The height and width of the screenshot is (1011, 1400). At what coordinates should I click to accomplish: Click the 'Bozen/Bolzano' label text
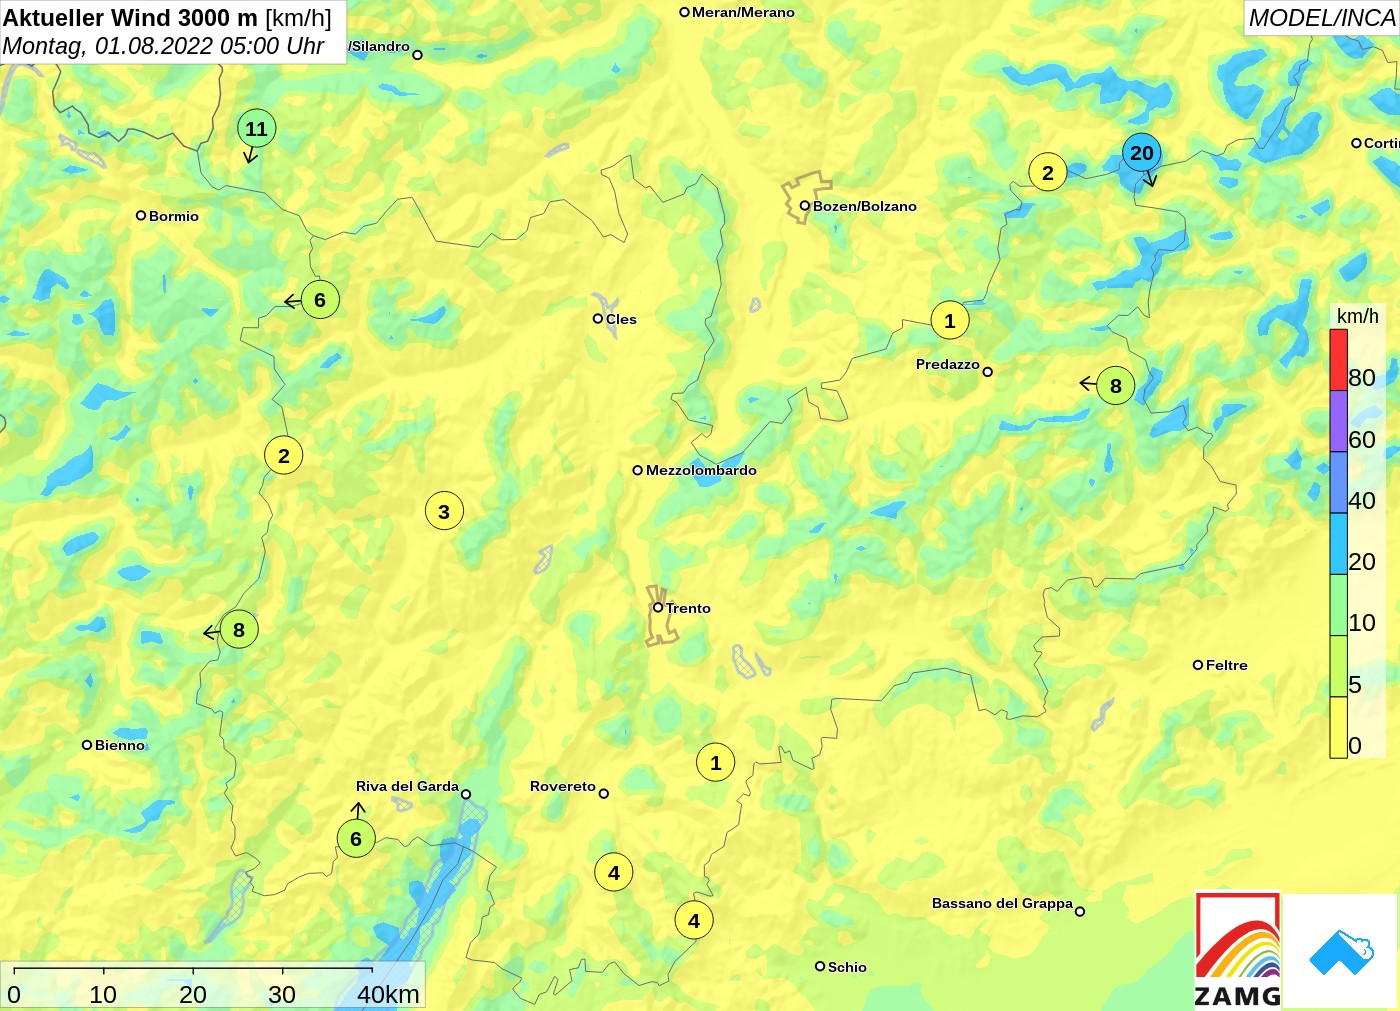(x=865, y=206)
